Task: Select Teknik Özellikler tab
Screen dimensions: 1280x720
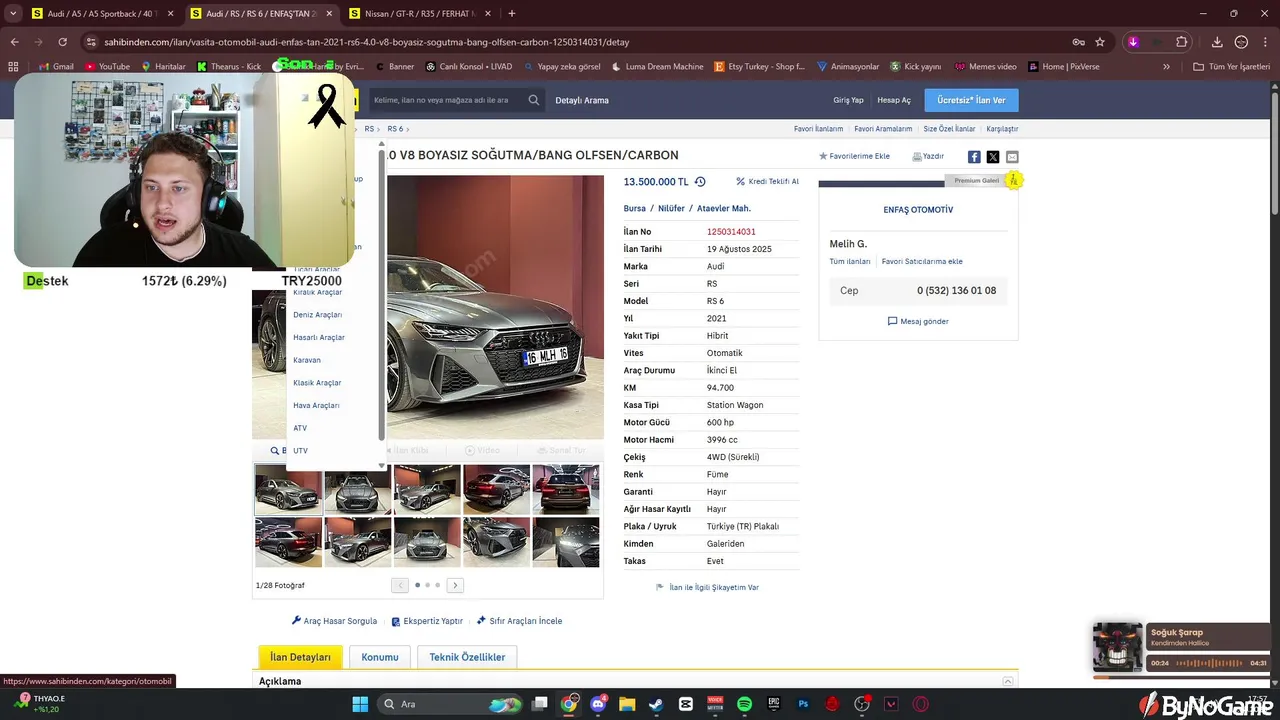Action: (x=467, y=657)
